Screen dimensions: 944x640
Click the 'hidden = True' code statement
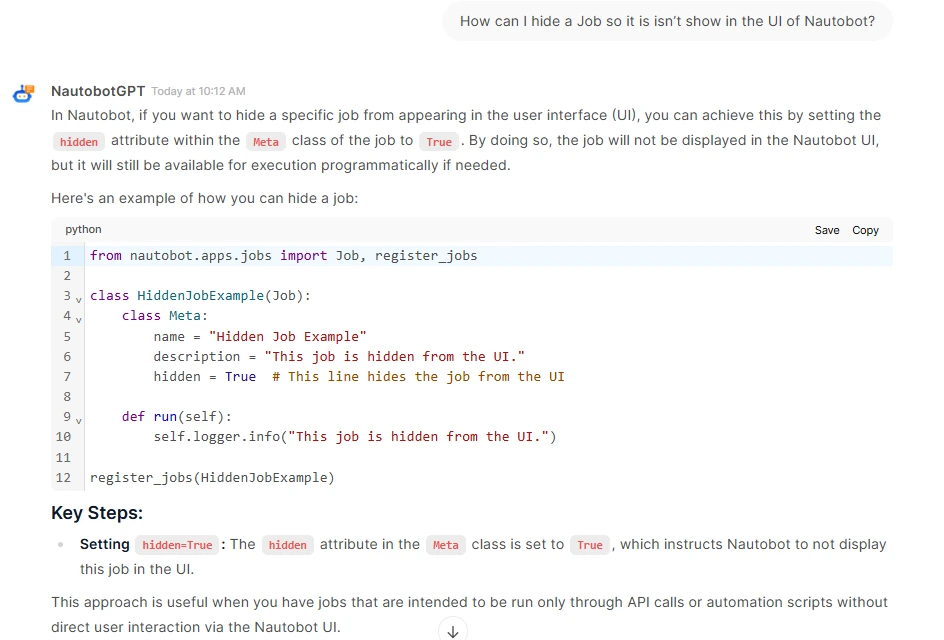point(205,376)
